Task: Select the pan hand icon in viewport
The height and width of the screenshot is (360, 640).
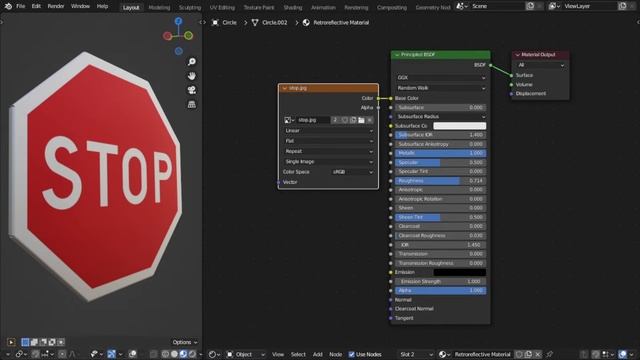Action: [191, 76]
